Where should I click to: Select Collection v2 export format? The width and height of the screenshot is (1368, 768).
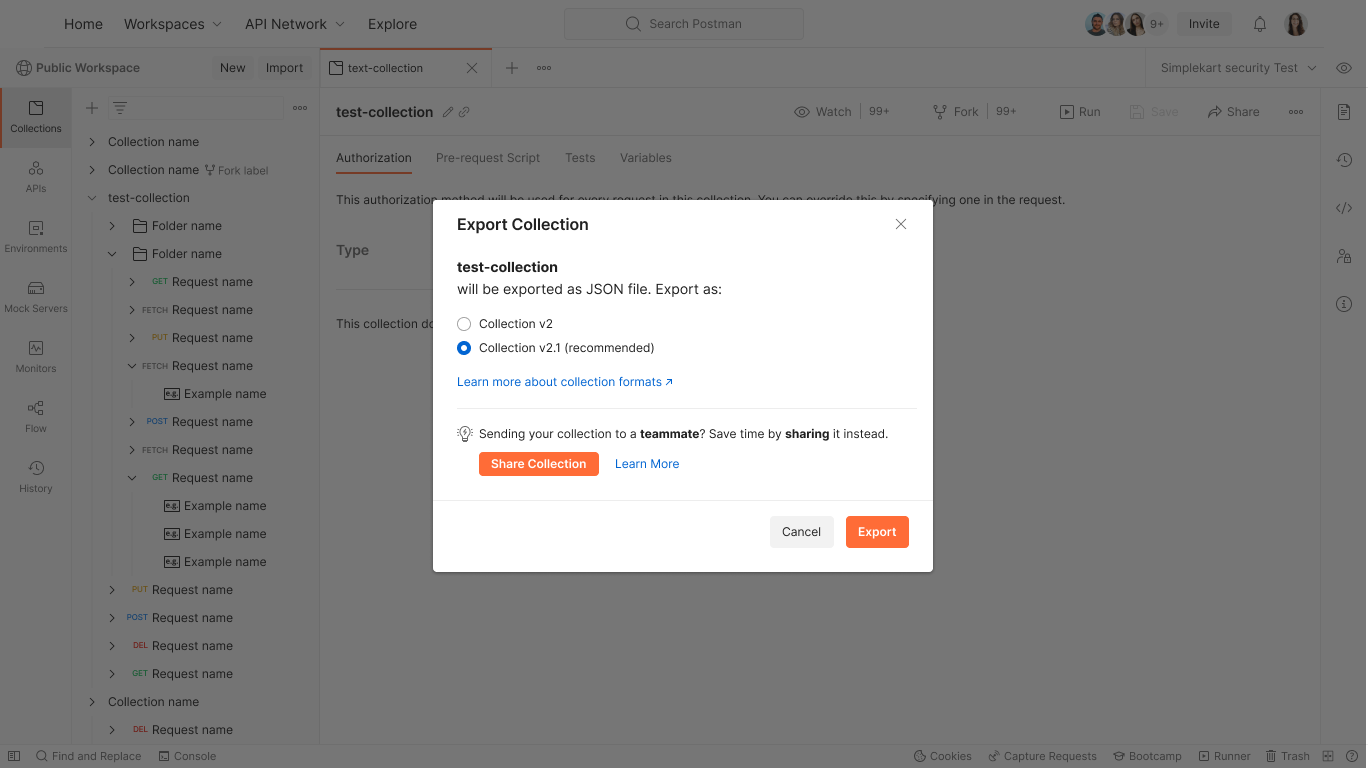click(464, 324)
